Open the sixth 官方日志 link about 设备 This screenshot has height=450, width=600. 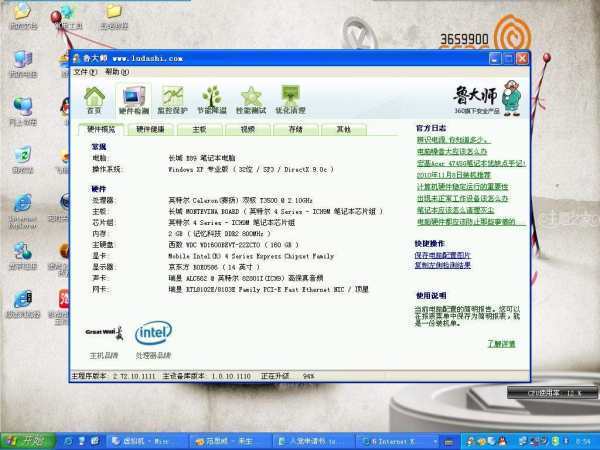(462, 199)
